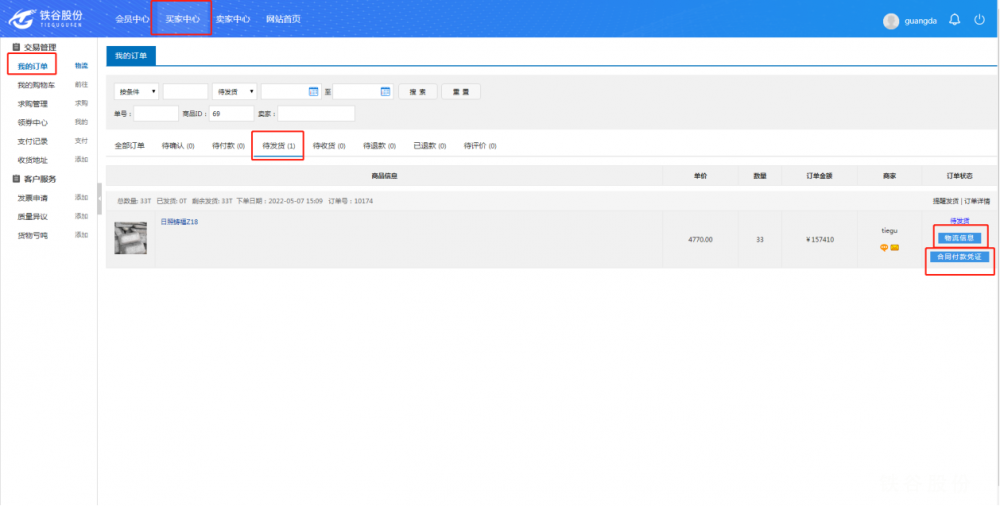Select the 全部订单 tab
This screenshot has width=1000, height=506.
[129, 146]
